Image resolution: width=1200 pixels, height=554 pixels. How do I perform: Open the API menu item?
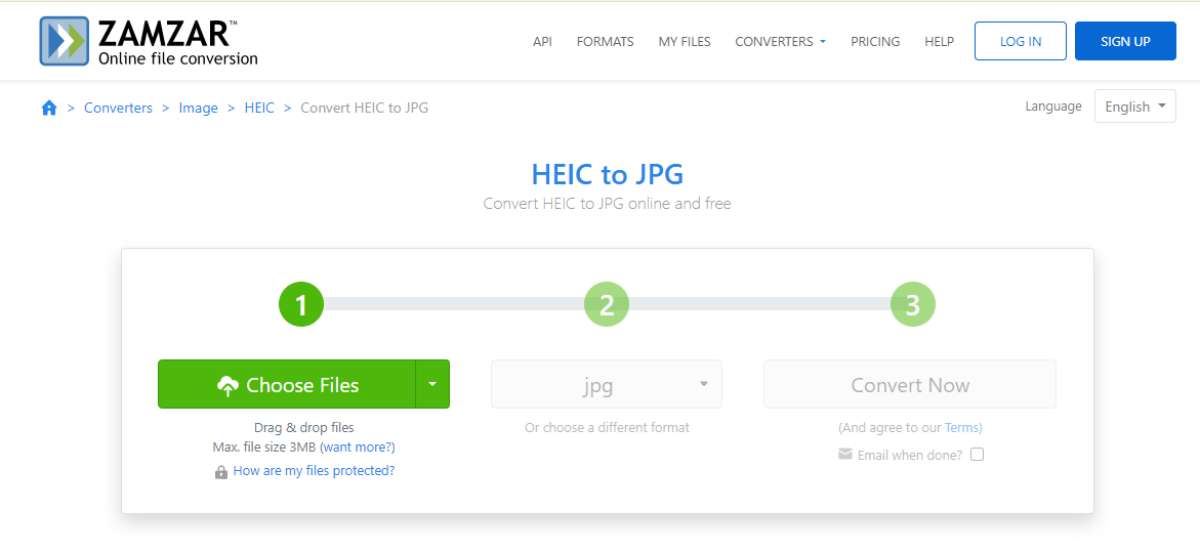[542, 41]
